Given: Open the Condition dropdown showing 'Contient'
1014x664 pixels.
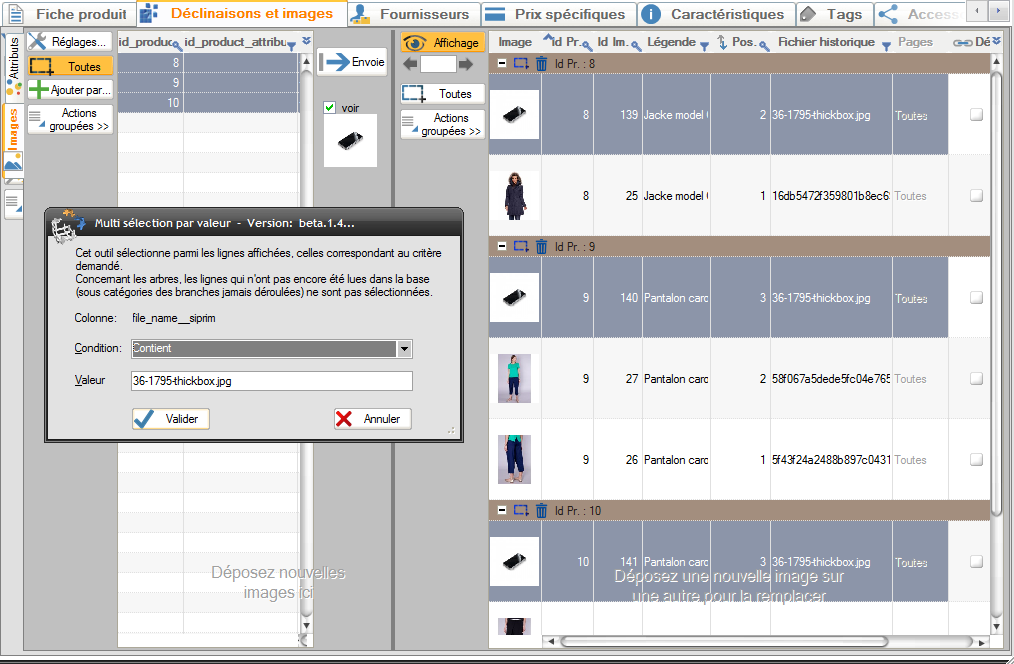Looking at the screenshot, I should click(x=404, y=349).
